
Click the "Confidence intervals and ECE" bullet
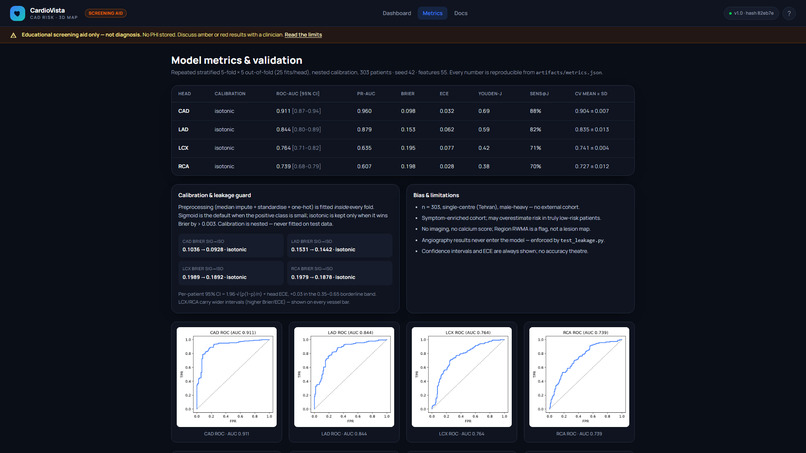[x=504, y=251]
